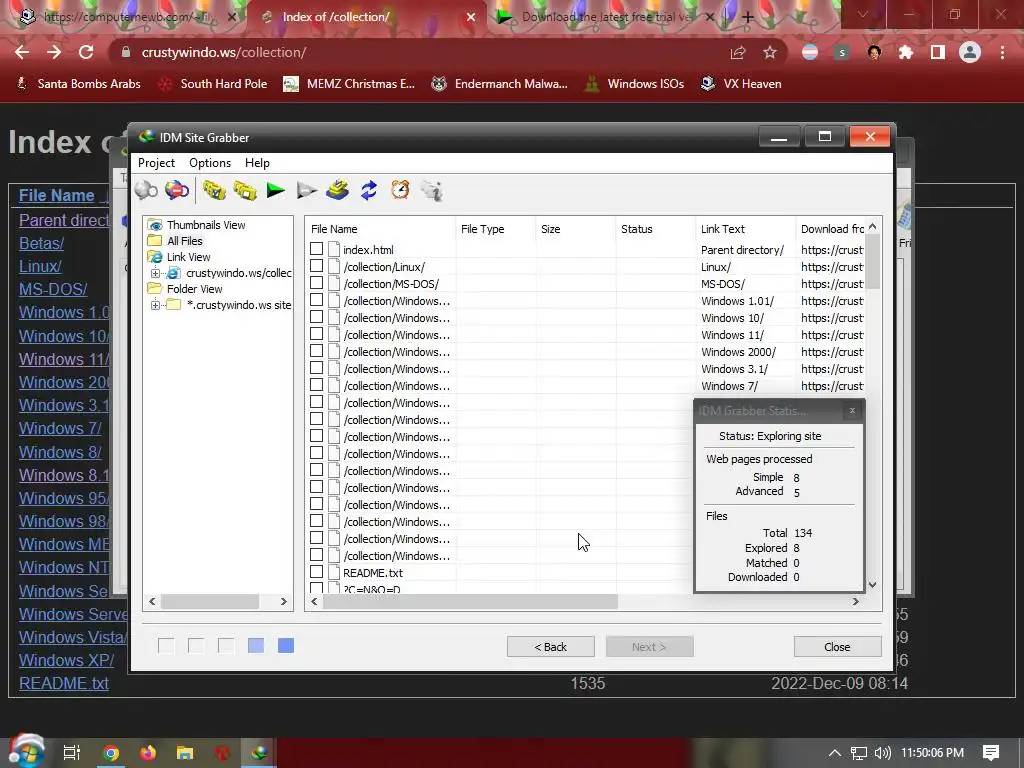
Task: Check the Windows 2000/ row checkbox
Action: coord(317,351)
